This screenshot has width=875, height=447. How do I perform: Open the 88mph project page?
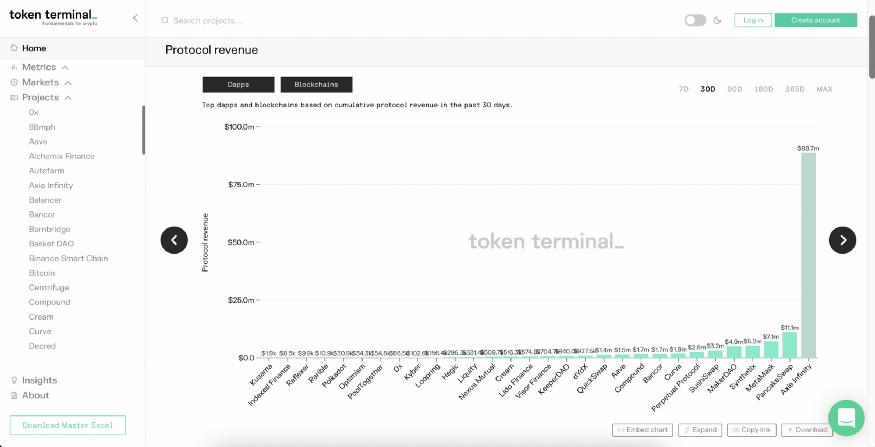pos(42,127)
